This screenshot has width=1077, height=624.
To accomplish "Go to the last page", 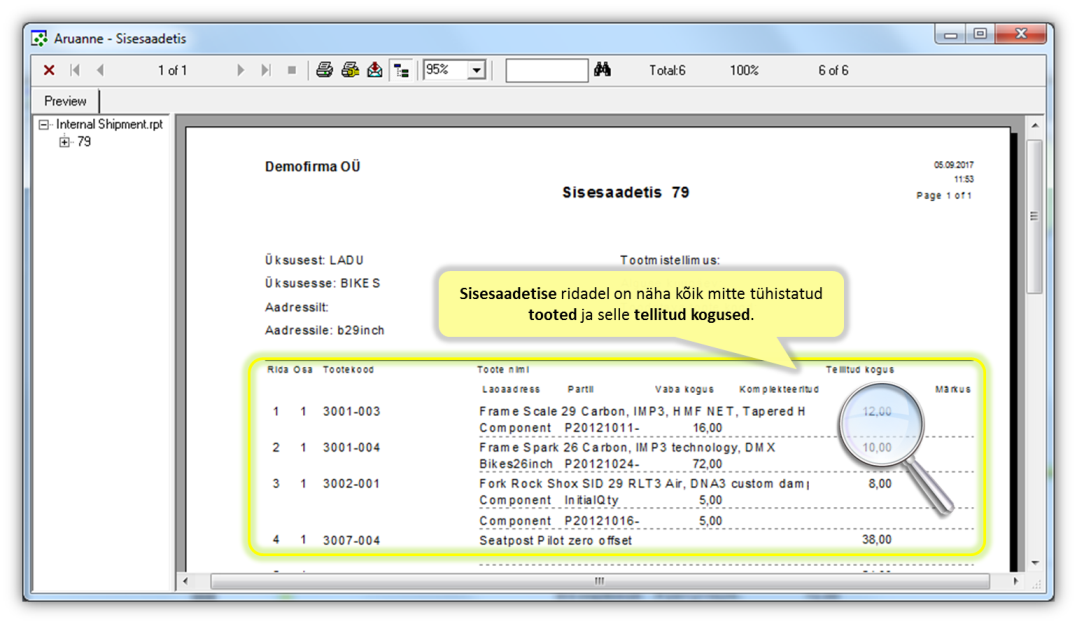I will [266, 70].
